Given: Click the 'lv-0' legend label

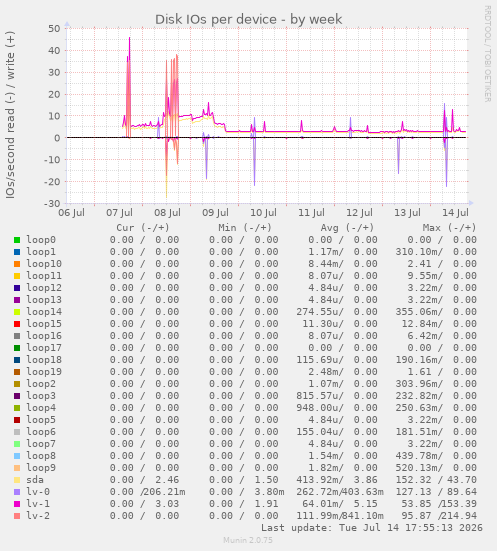Looking at the screenshot, I should pyautogui.click(x=38, y=492).
